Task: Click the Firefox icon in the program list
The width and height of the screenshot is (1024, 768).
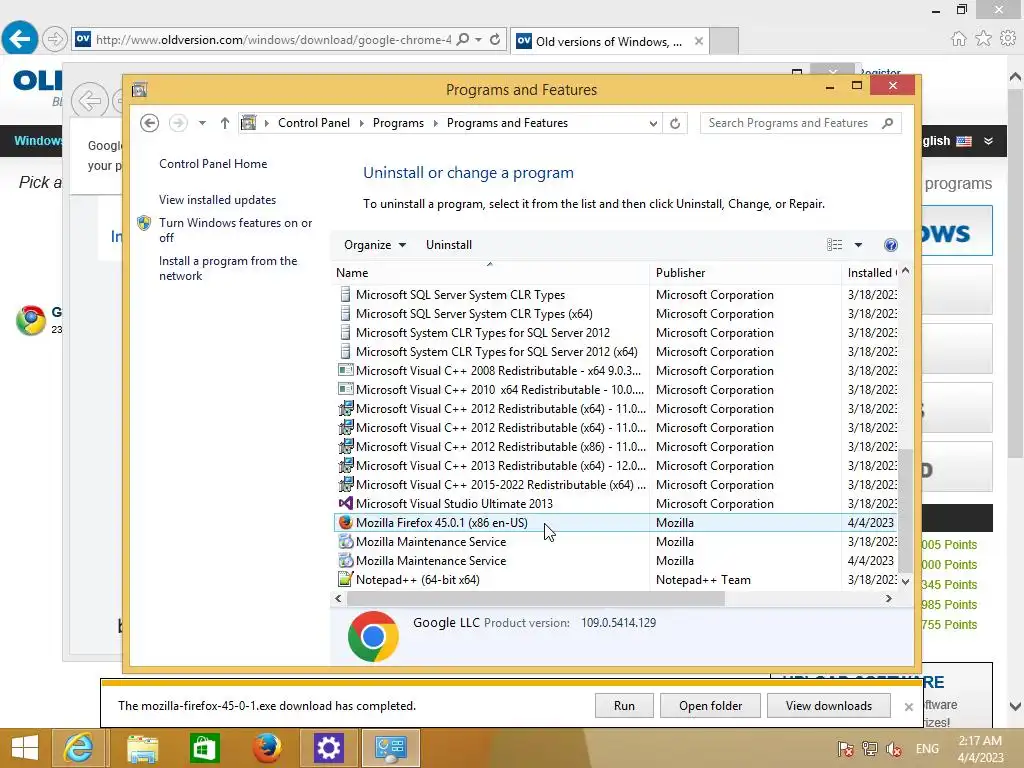Action: point(345,522)
